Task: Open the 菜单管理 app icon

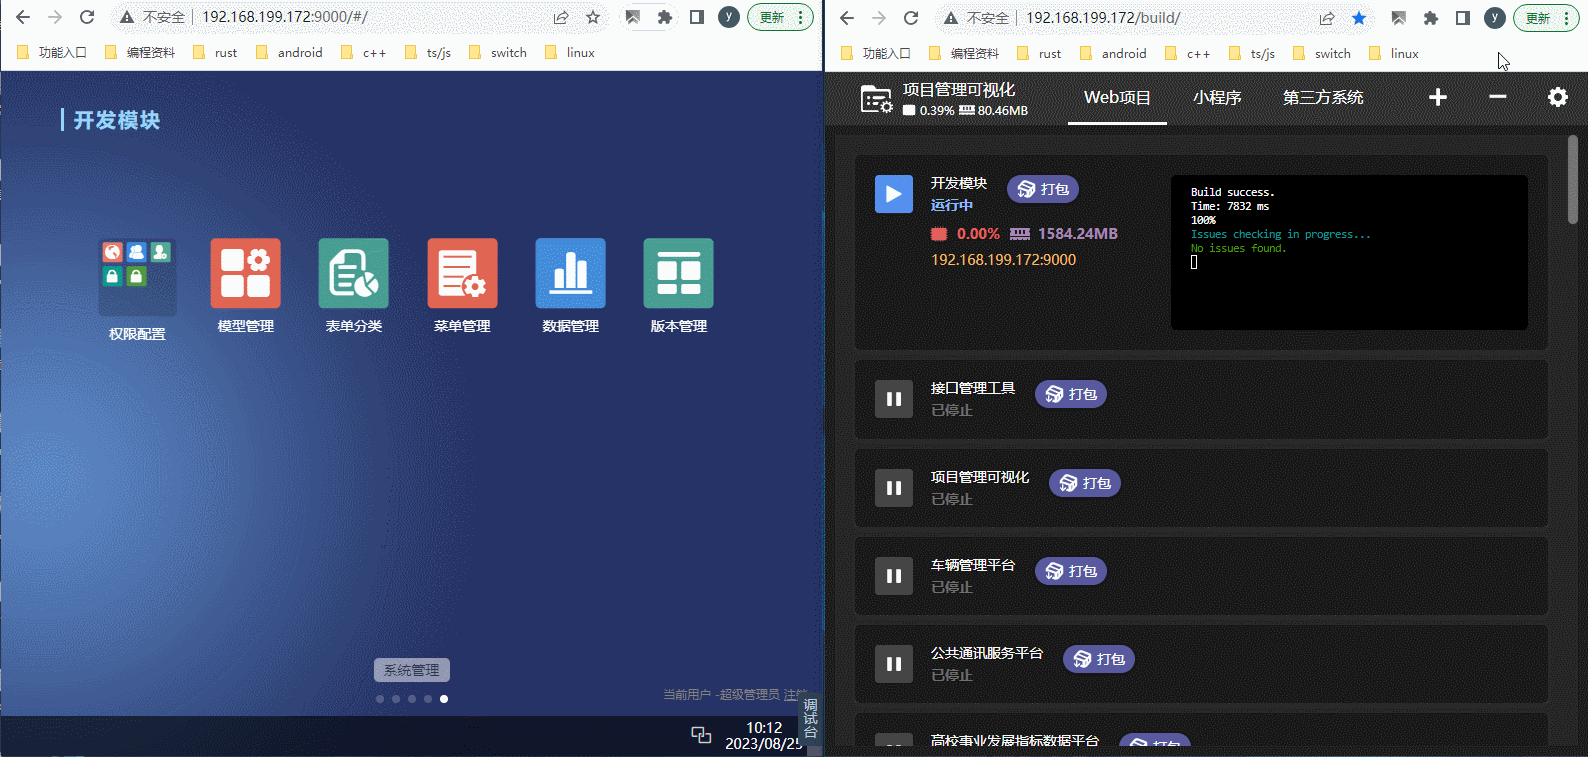Action: click(x=462, y=273)
